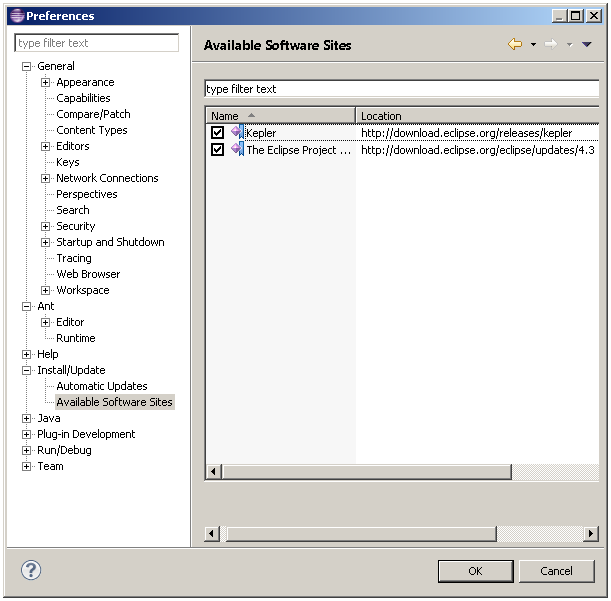Uncheck the Kepler site checkbox
The image size is (611, 601).
tap(217, 133)
